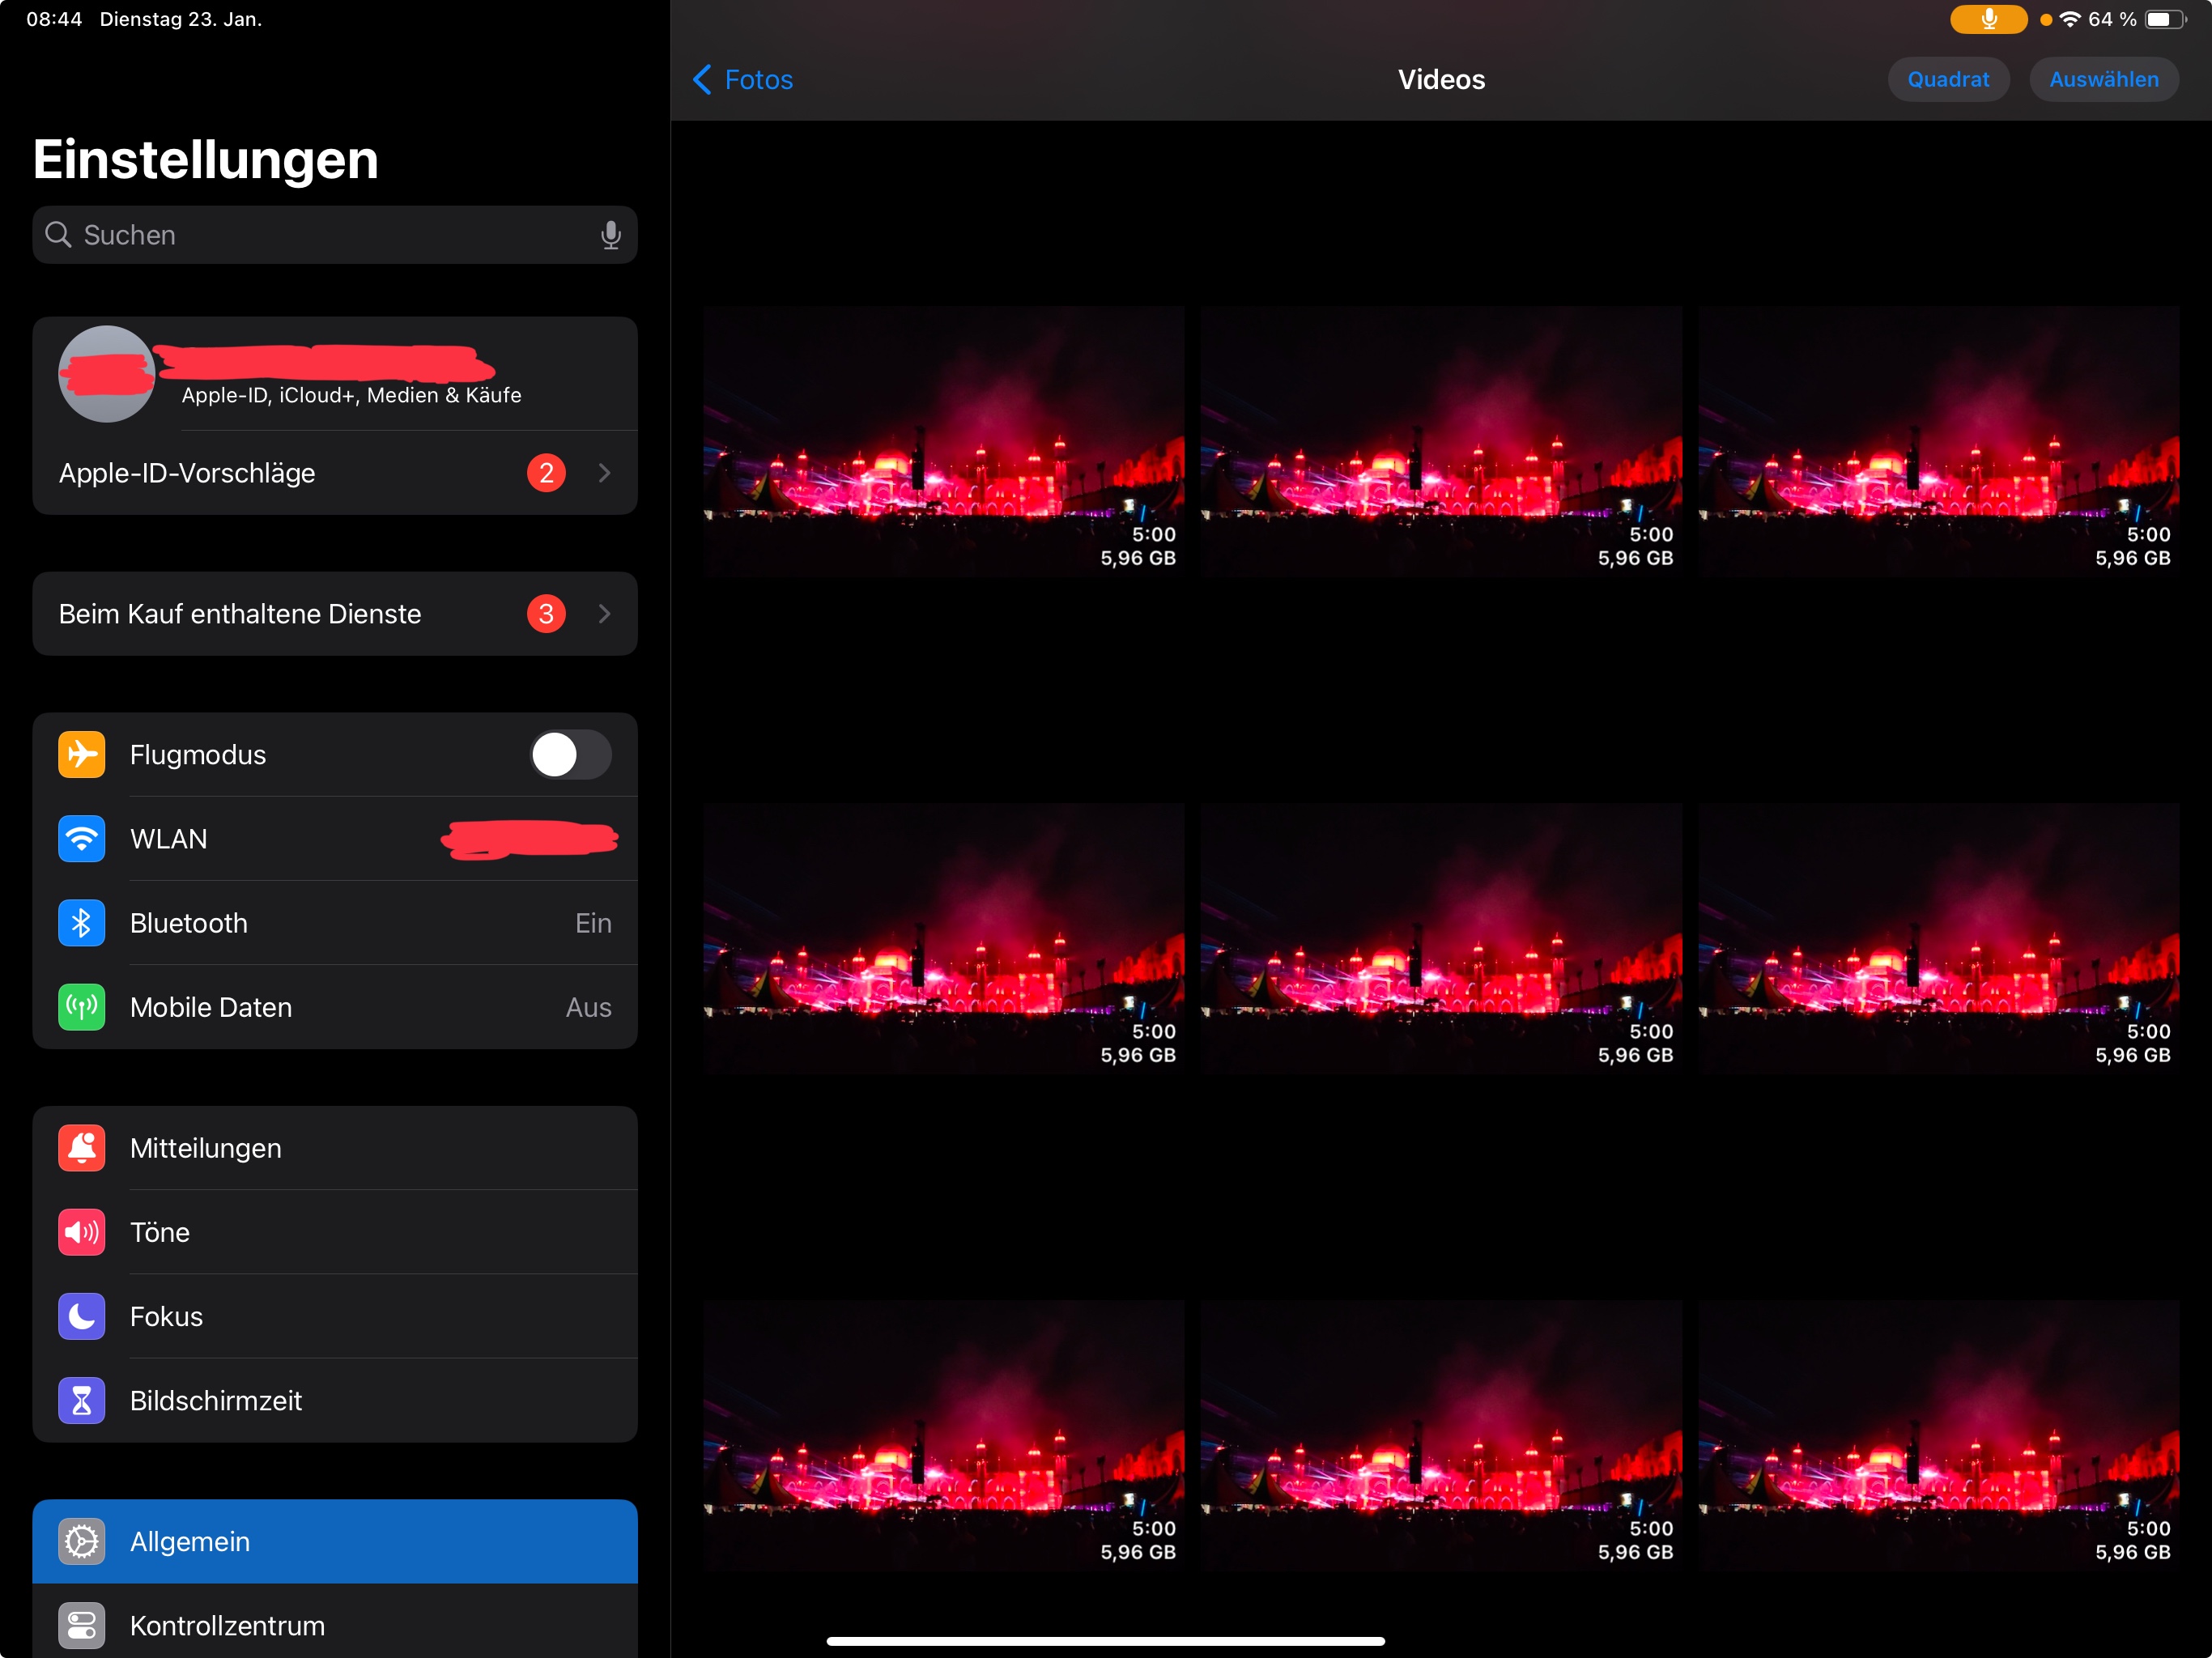Toggle the Flugmodus switch
This screenshot has height=1658, width=2212.
click(569, 754)
